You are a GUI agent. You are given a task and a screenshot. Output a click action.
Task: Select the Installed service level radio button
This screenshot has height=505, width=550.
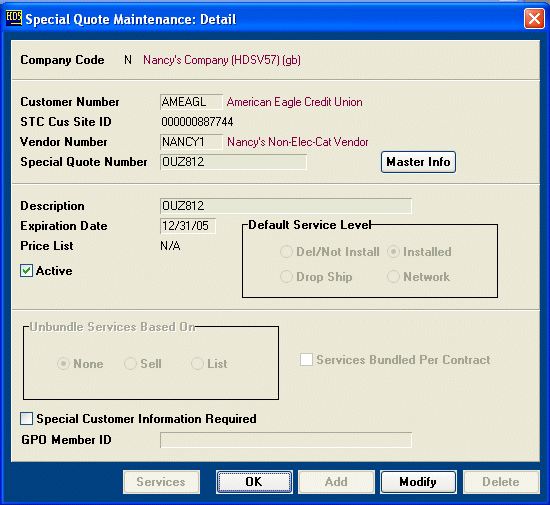click(393, 251)
